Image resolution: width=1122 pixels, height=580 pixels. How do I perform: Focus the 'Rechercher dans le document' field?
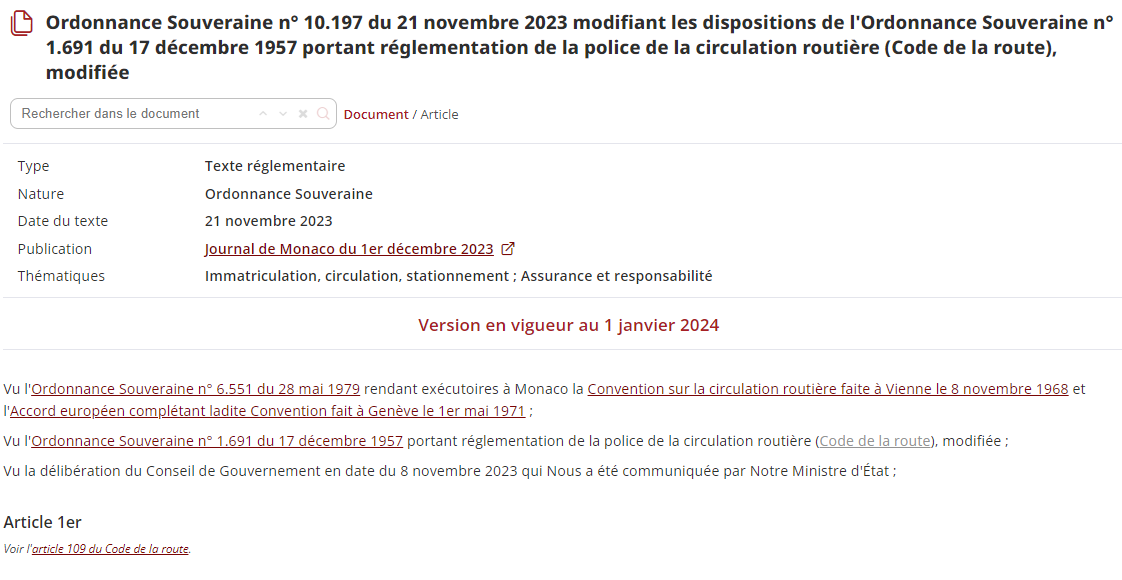136,114
